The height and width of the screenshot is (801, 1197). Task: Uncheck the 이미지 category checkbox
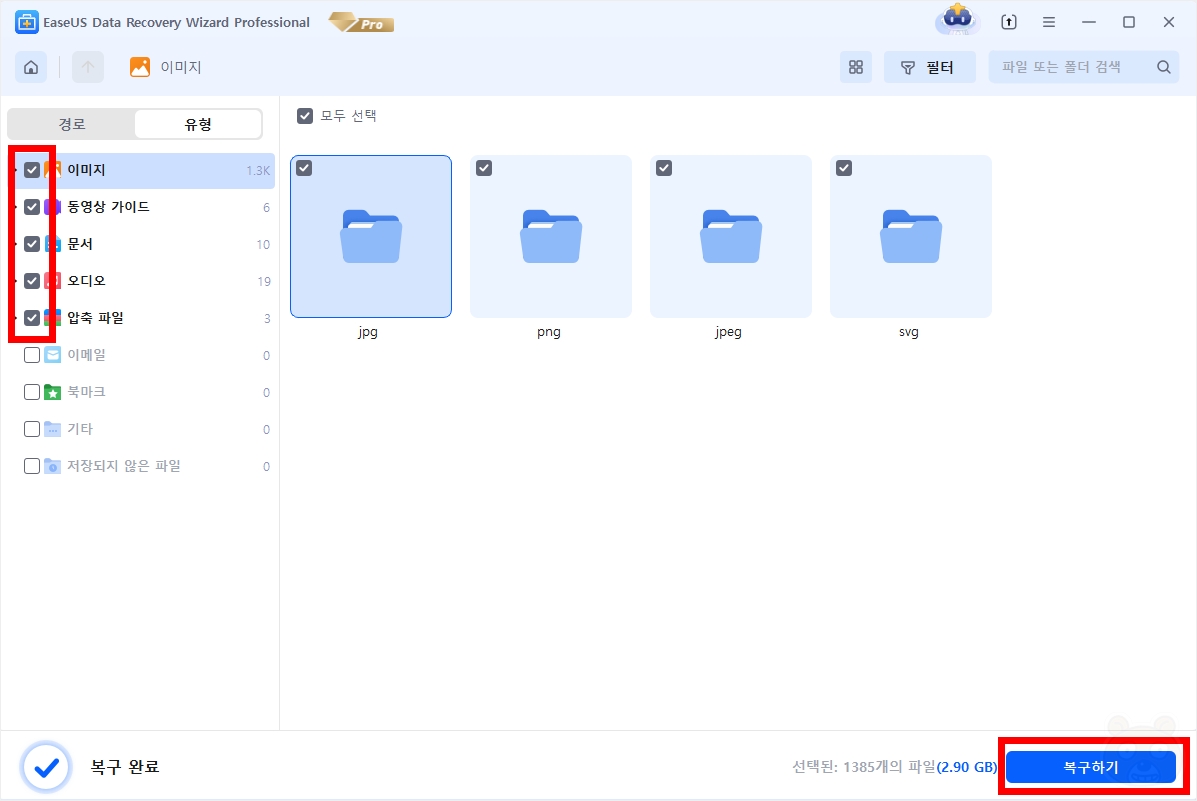32,170
